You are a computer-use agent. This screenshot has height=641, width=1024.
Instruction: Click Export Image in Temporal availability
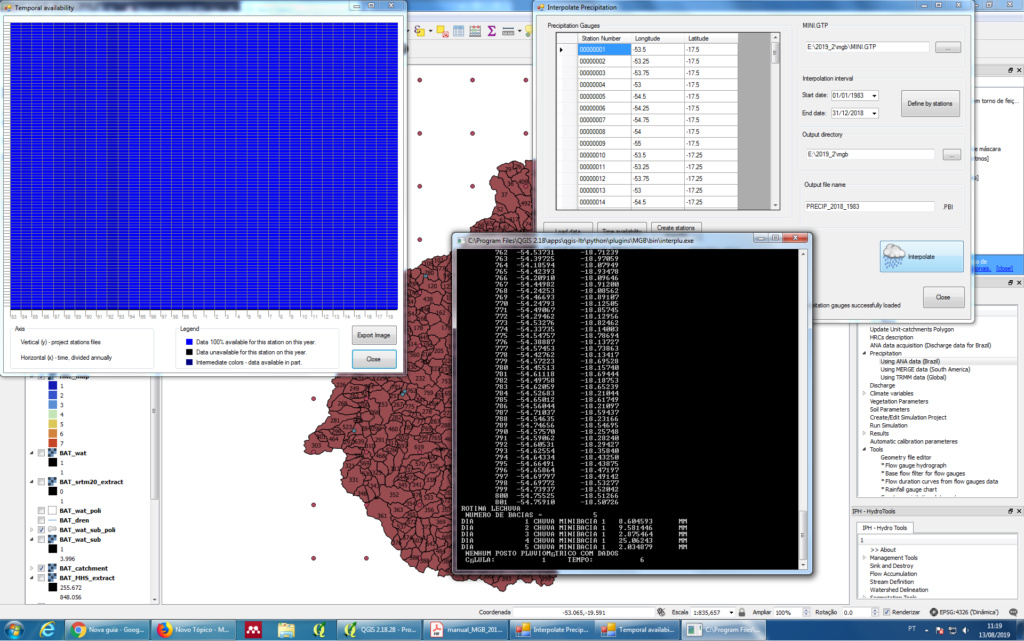click(x=374, y=336)
